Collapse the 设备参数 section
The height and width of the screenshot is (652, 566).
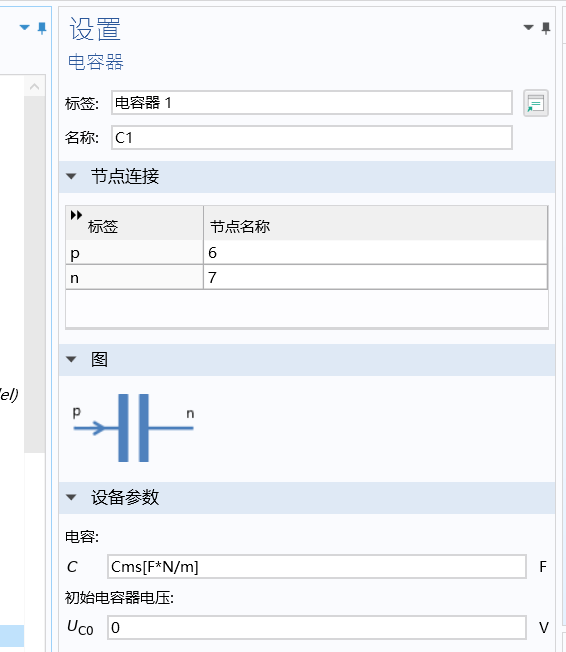71,497
